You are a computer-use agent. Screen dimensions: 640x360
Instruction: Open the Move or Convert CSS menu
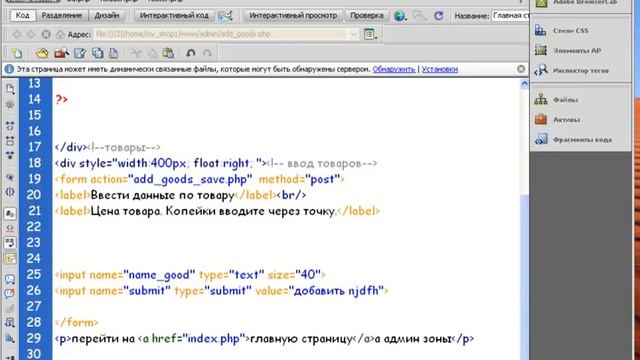pyautogui.click(x=10, y=338)
